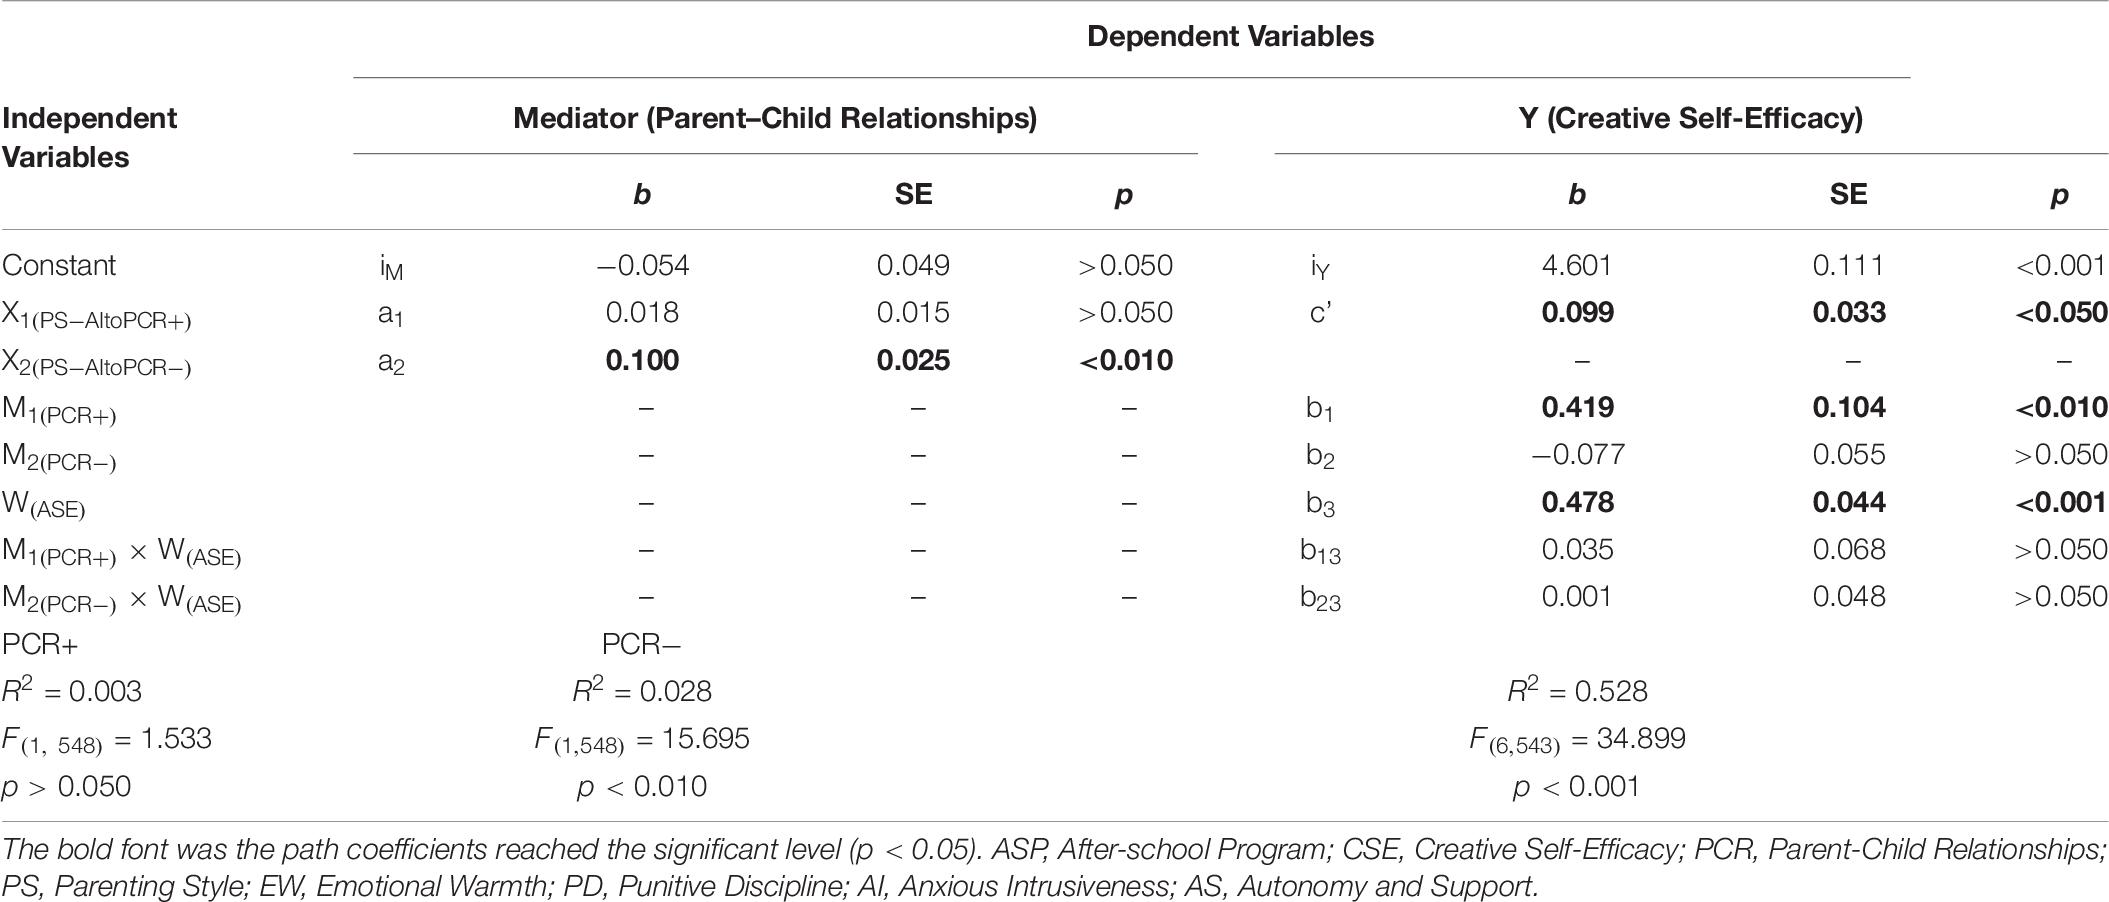Select the M2(PCR−) row label

pos(59,457)
